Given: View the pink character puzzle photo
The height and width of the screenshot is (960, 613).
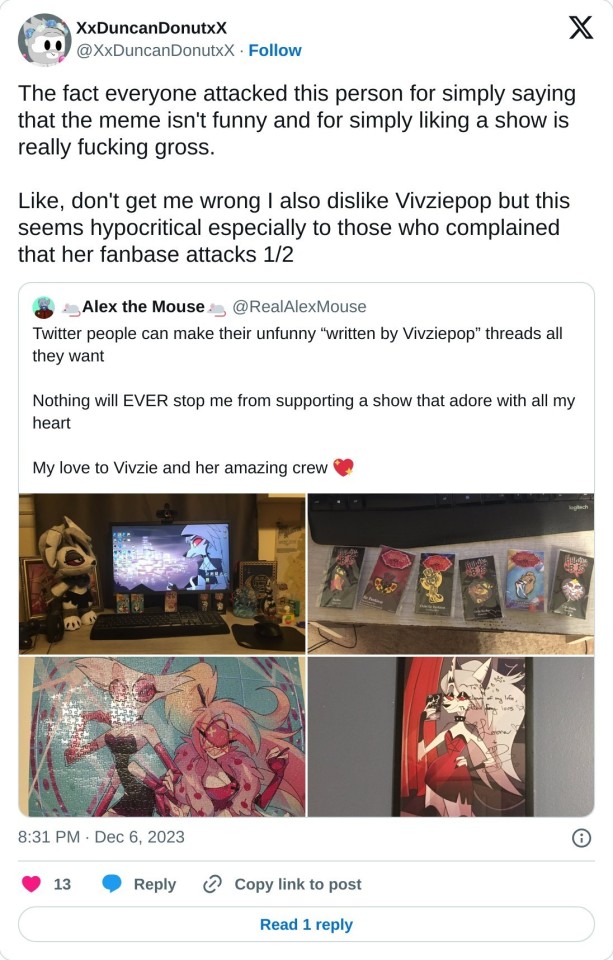Looking at the screenshot, I should (162, 737).
